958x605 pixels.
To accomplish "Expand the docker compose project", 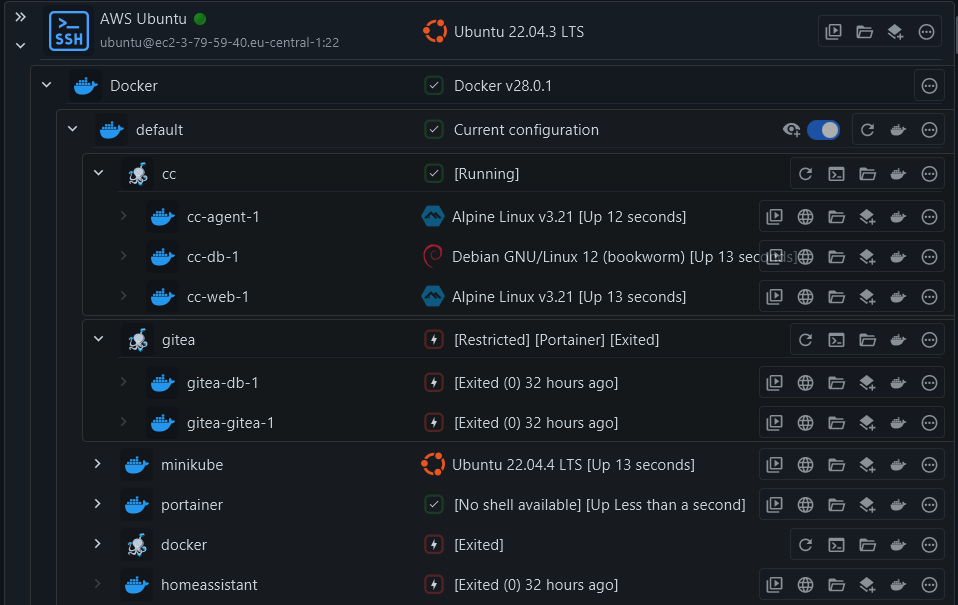I will click(98, 544).
